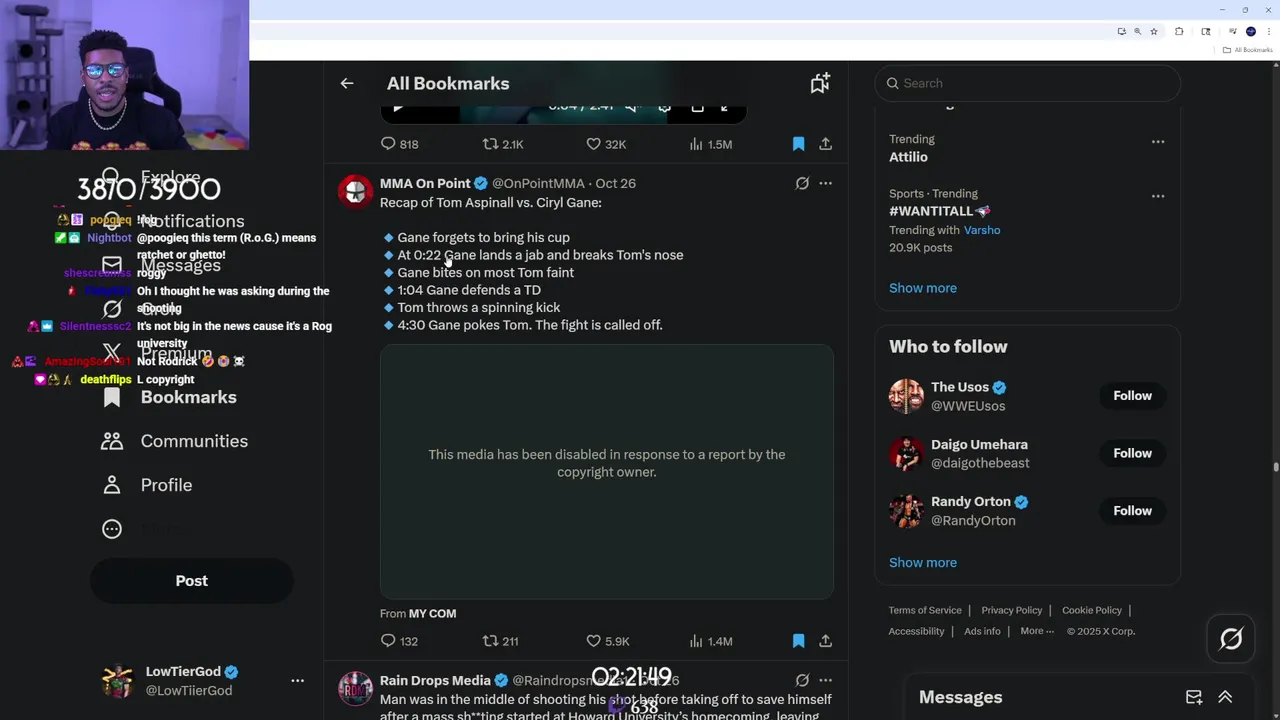The height and width of the screenshot is (720, 1280).
Task: Open the Chrome profile avatar
Action: click(x=1250, y=31)
